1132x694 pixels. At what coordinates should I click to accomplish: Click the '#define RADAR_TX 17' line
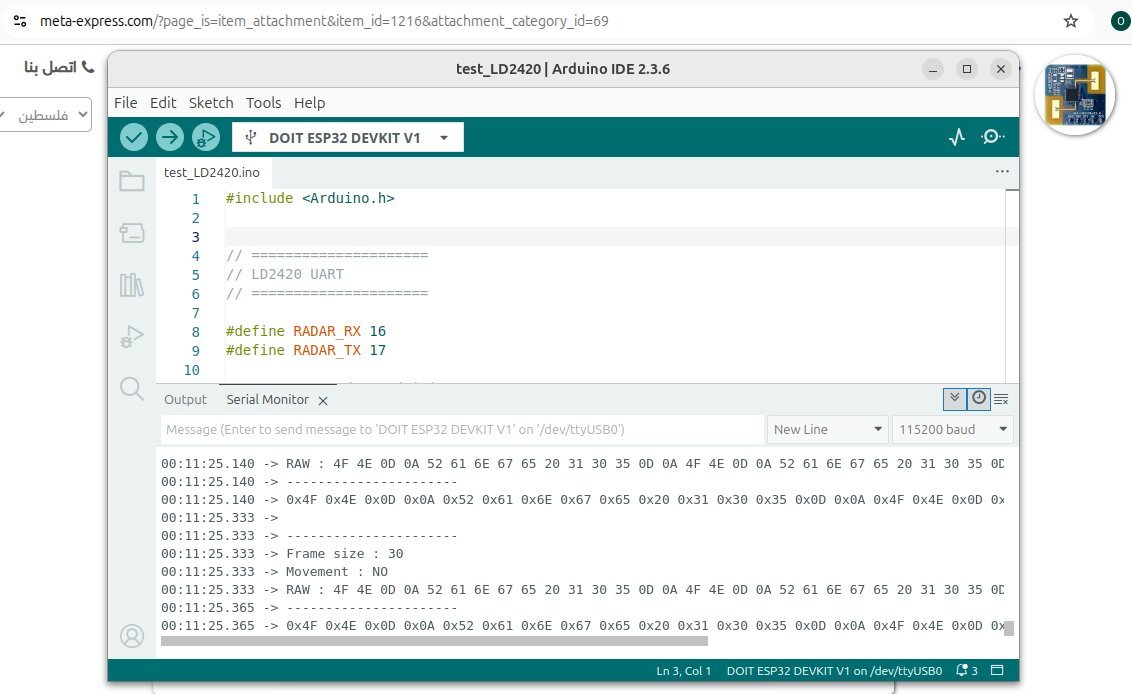coord(306,350)
